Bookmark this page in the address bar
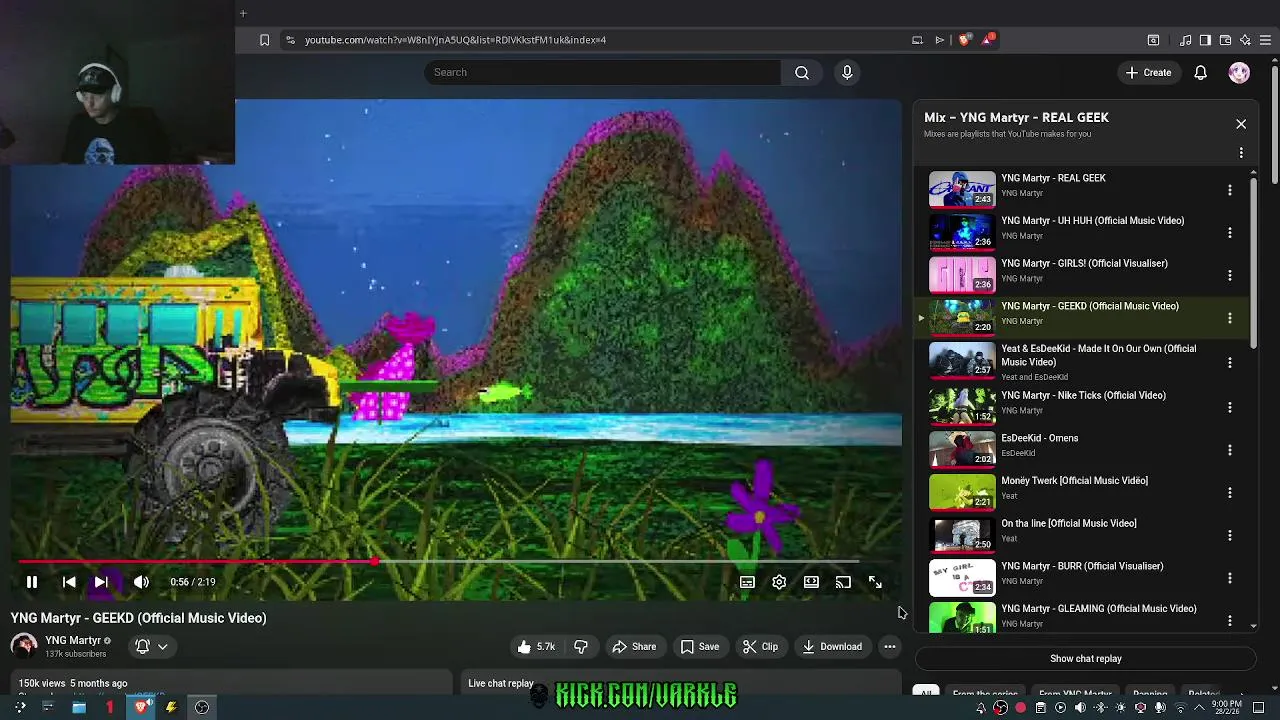 [264, 40]
